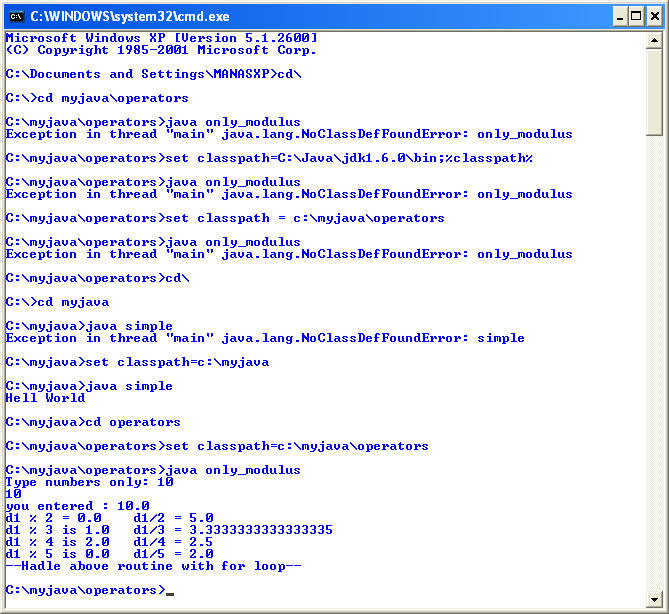
Task: Click the 'set classpath=C:\Java\jdk1.6.0\bin;%classpath%' line
Action: tap(269, 158)
